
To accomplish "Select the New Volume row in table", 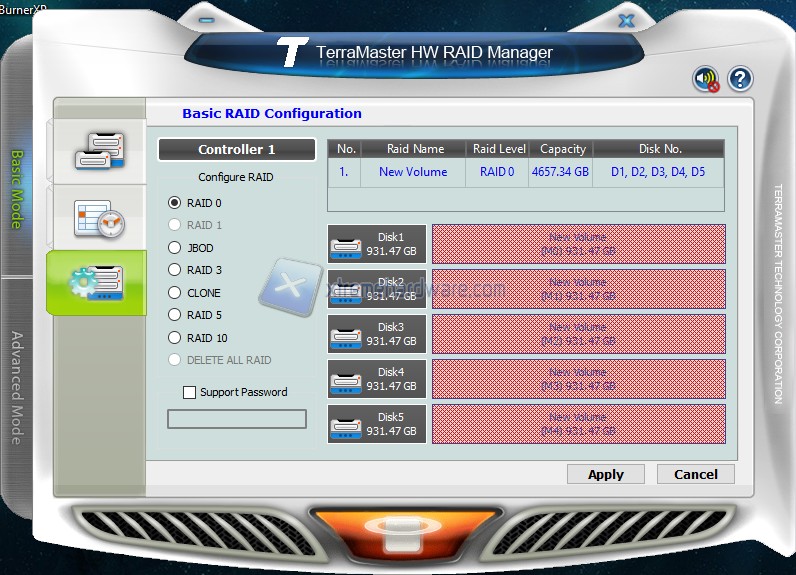I will 525,172.
